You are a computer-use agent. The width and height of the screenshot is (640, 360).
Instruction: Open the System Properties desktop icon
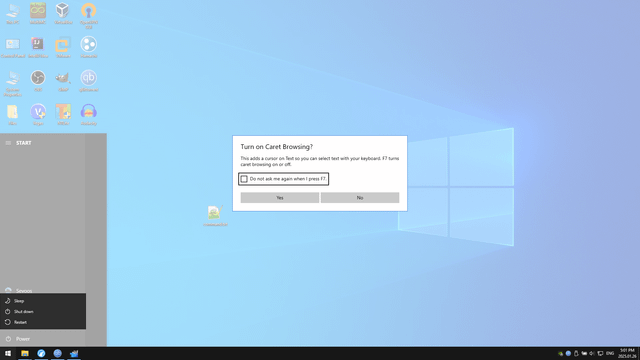13,83
